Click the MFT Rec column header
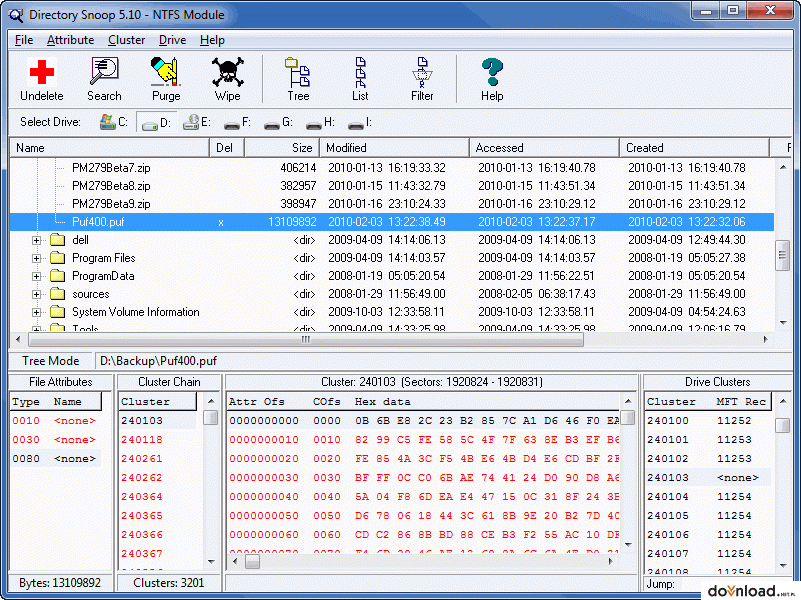This screenshot has height=600, width=801. click(x=741, y=402)
